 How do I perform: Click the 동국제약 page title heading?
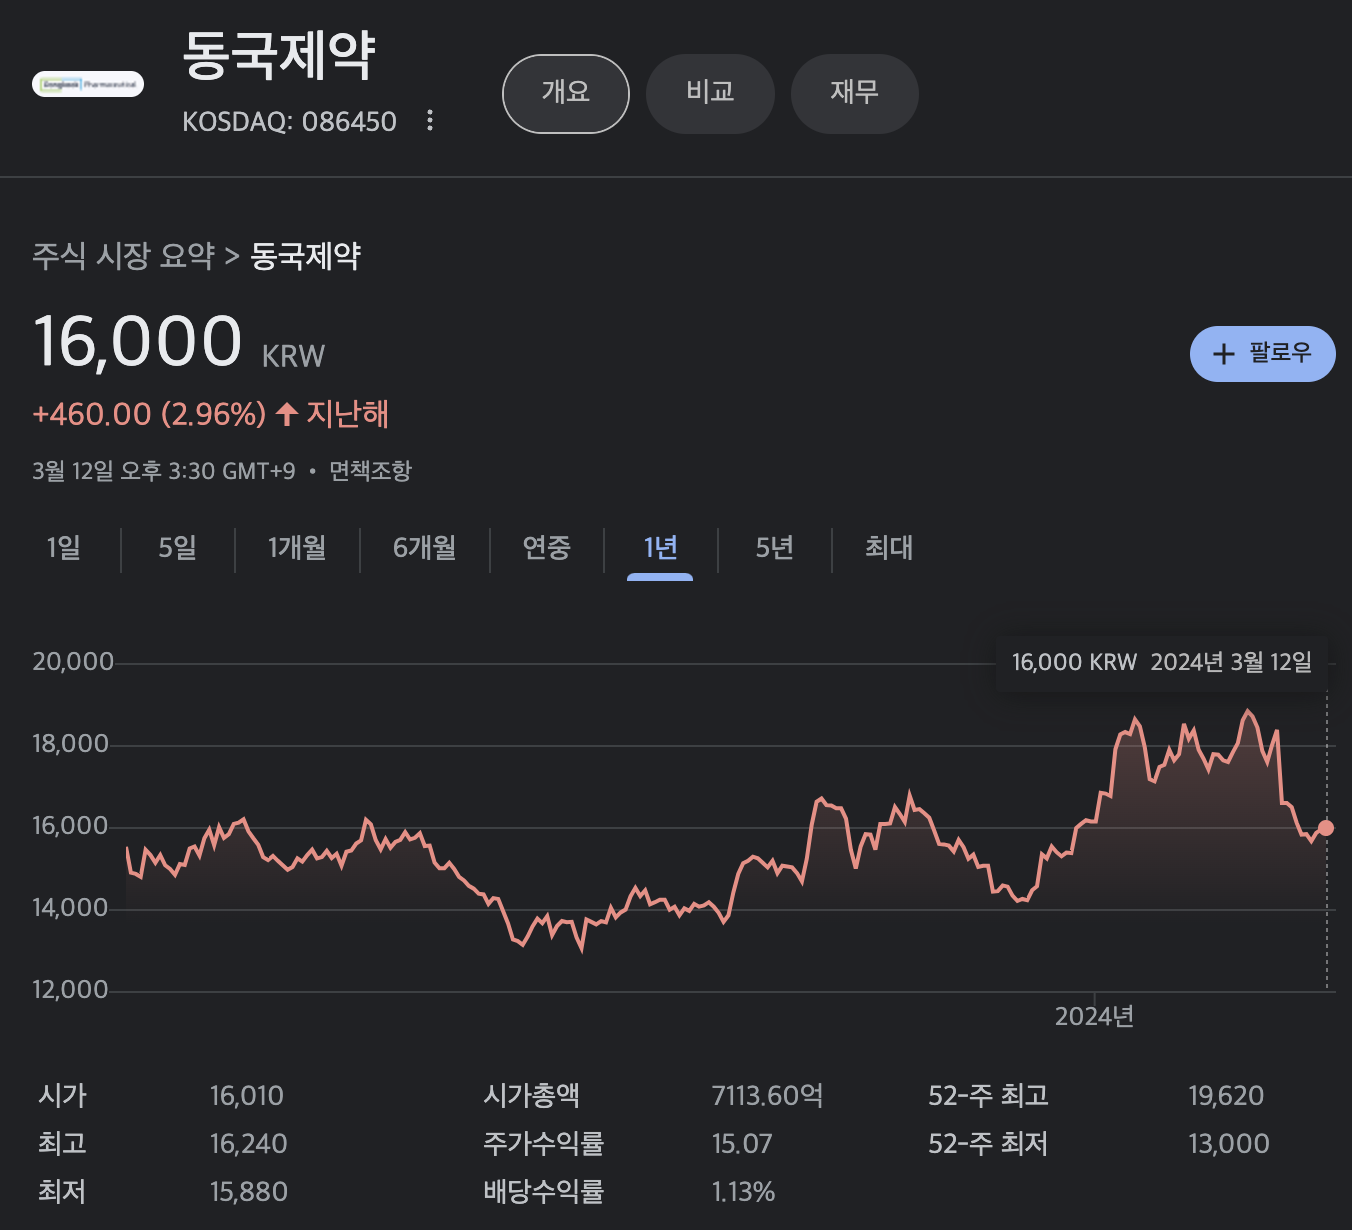coord(279,56)
